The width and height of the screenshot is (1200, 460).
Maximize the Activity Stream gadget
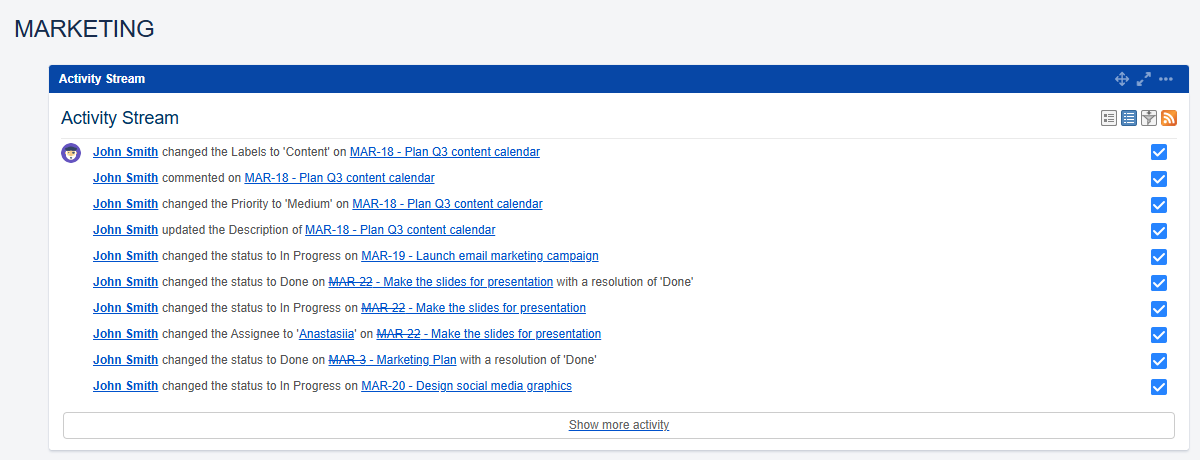click(x=1144, y=79)
